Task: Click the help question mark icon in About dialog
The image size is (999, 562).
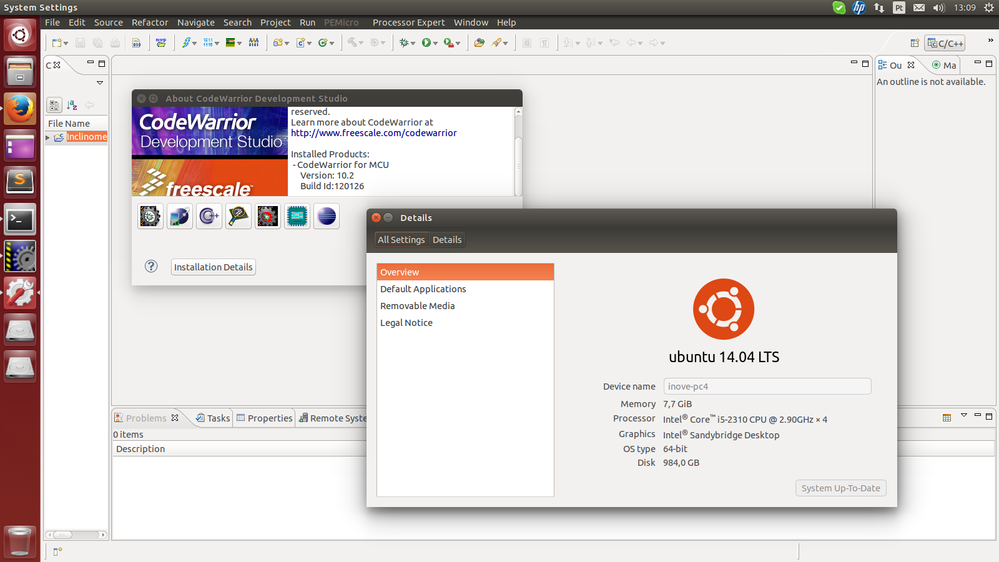Action: 151,266
